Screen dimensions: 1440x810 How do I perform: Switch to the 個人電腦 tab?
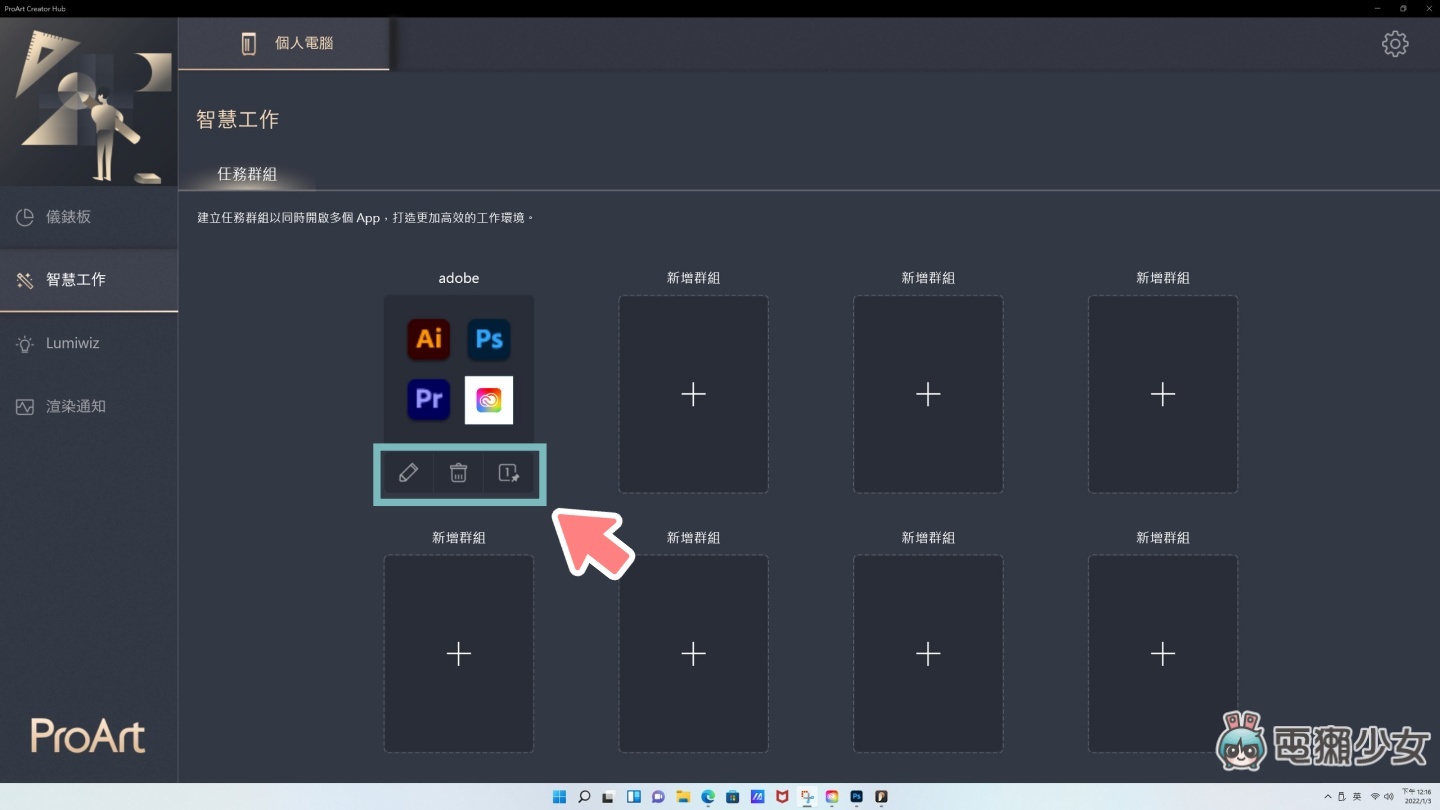pyautogui.click(x=285, y=43)
